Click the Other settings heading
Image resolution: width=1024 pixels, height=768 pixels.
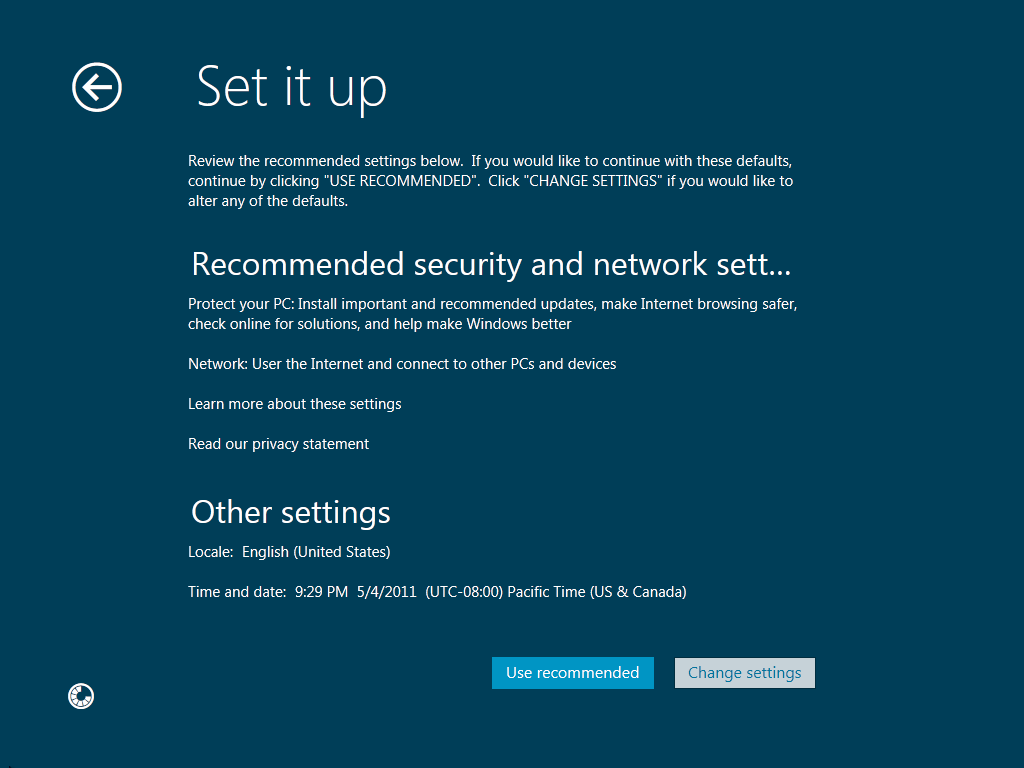290,512
